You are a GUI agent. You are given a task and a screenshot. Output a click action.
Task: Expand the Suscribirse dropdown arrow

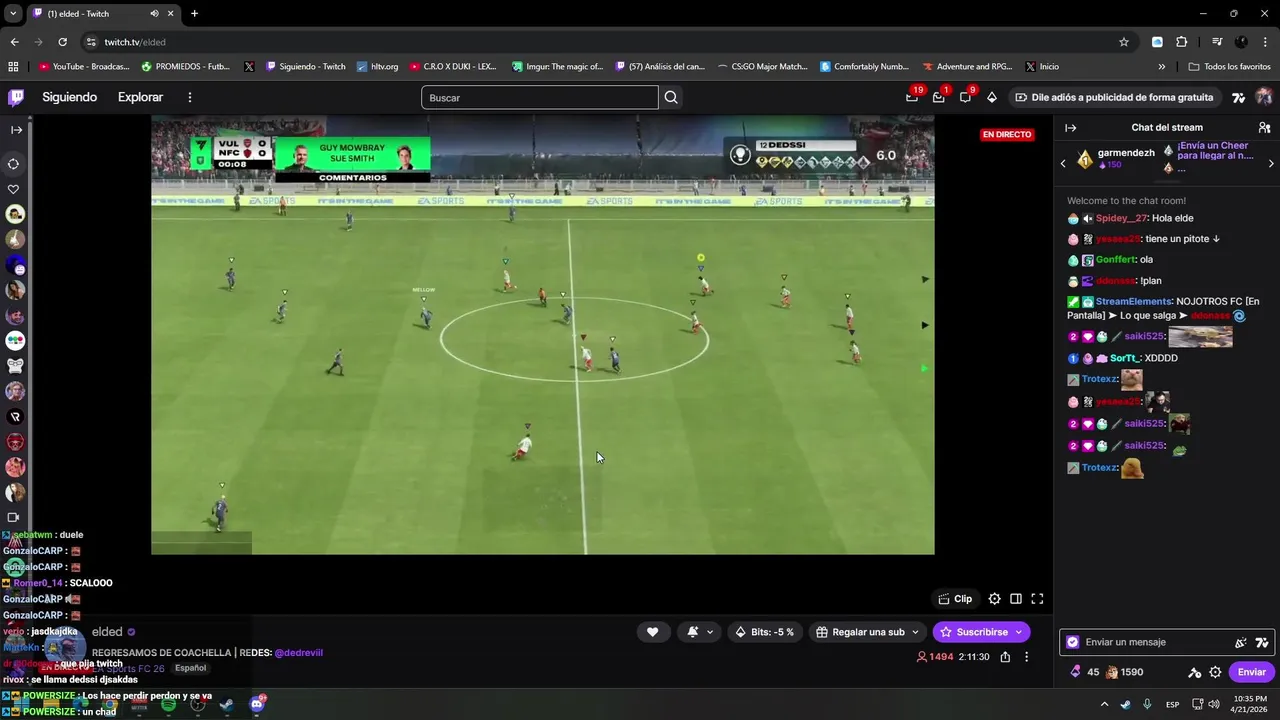click(1019, 632)
